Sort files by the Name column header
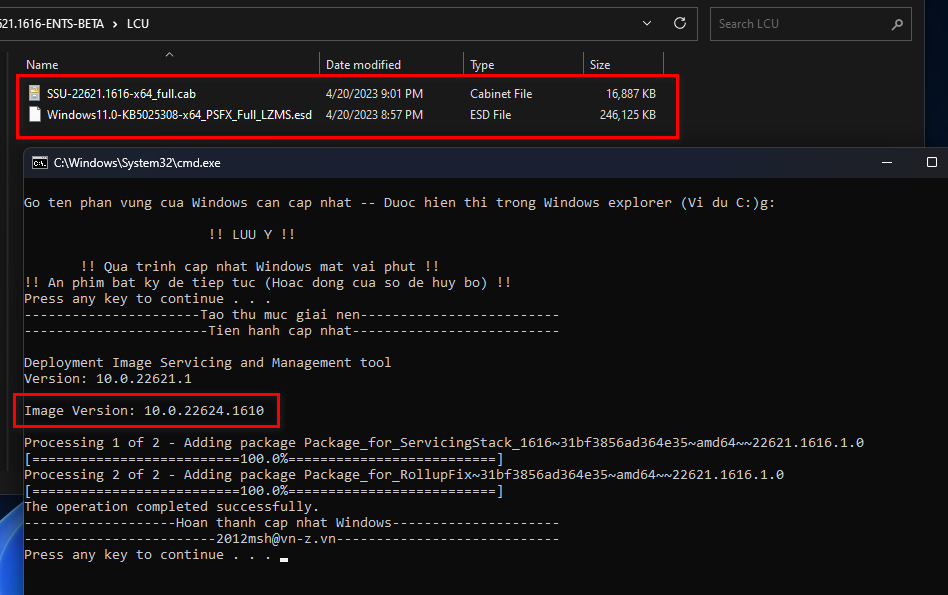 (x=42, y=65)
